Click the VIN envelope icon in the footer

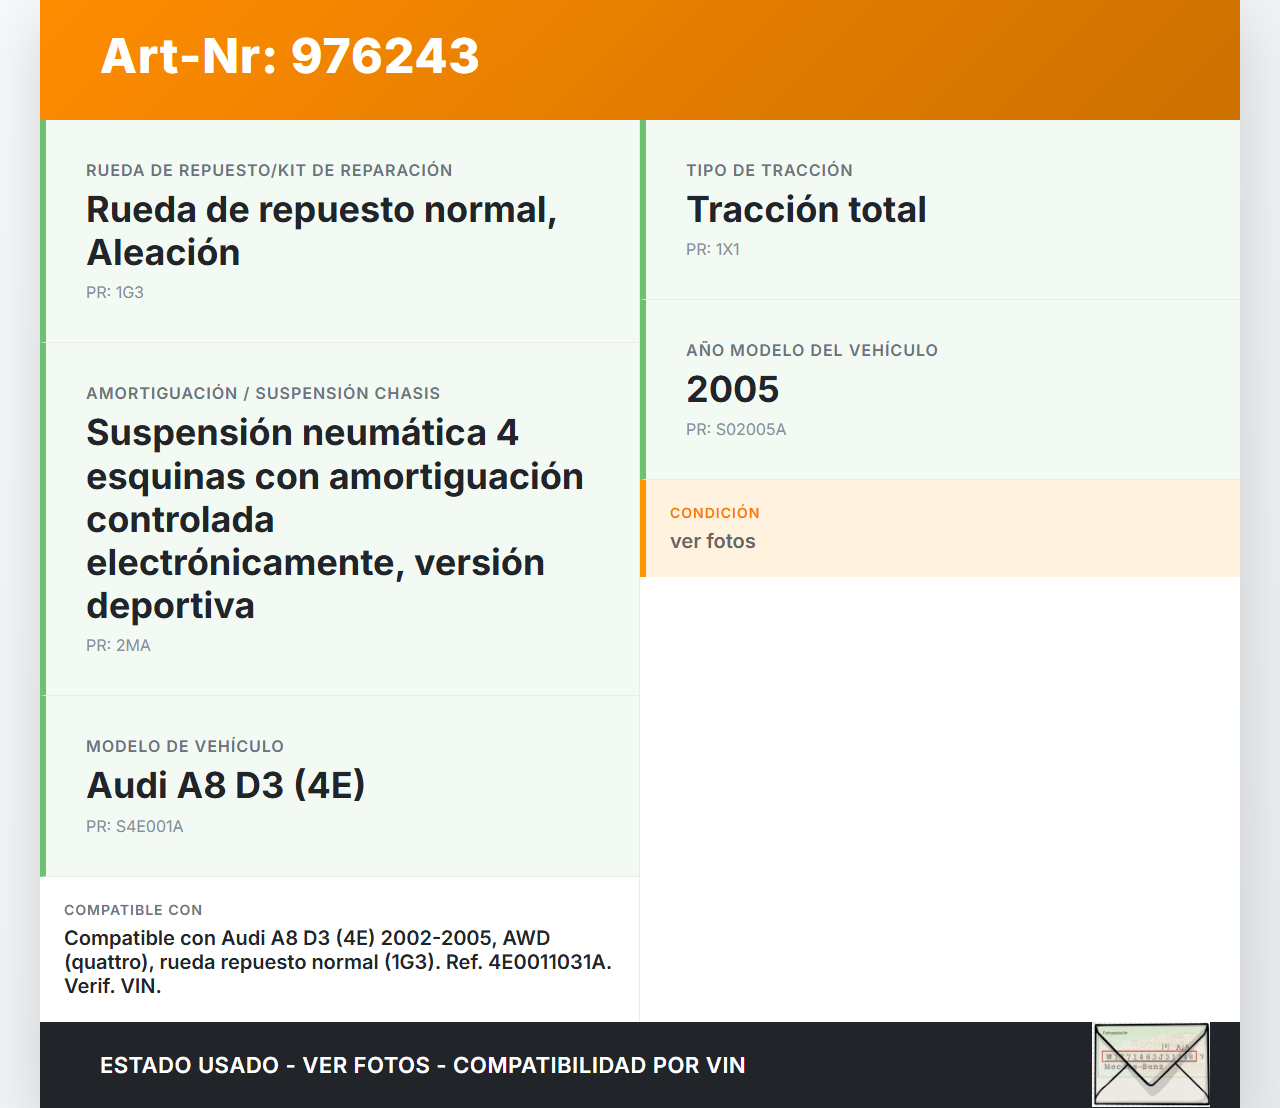coord(1151,1064)
